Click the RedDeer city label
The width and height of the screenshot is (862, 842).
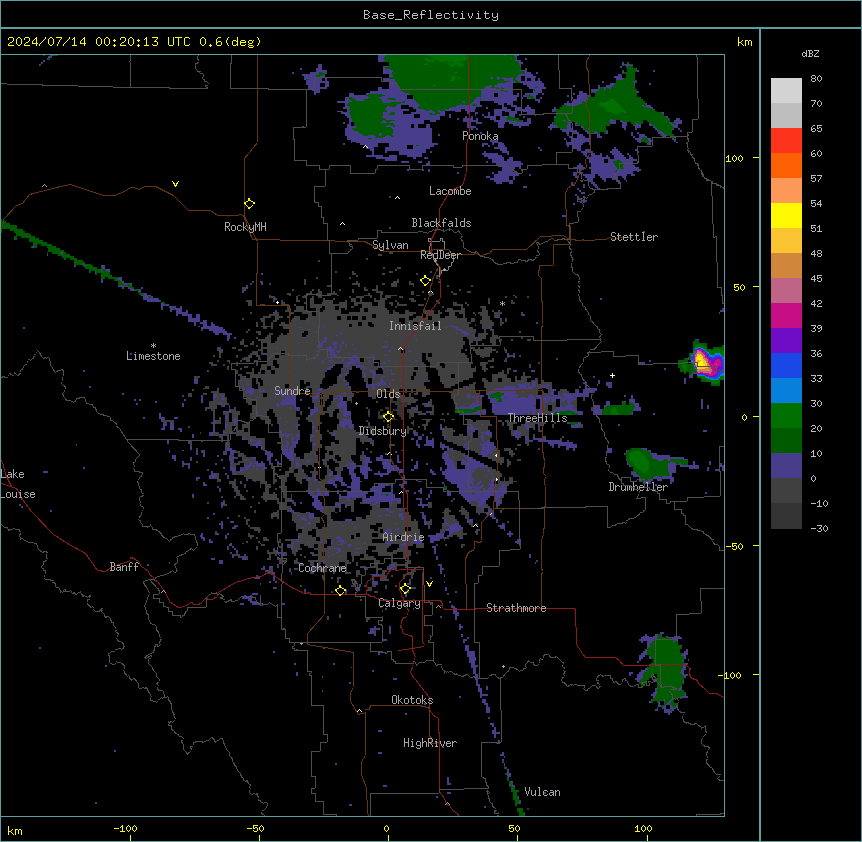pyautogui.click(x=440, y=255)
